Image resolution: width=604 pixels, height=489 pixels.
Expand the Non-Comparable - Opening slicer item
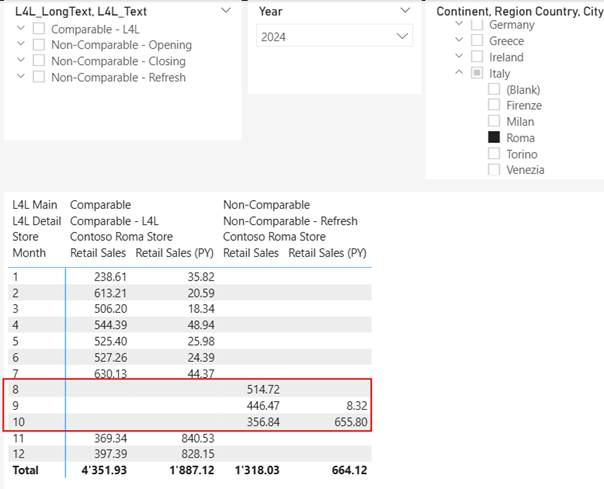tap(21, 45)
